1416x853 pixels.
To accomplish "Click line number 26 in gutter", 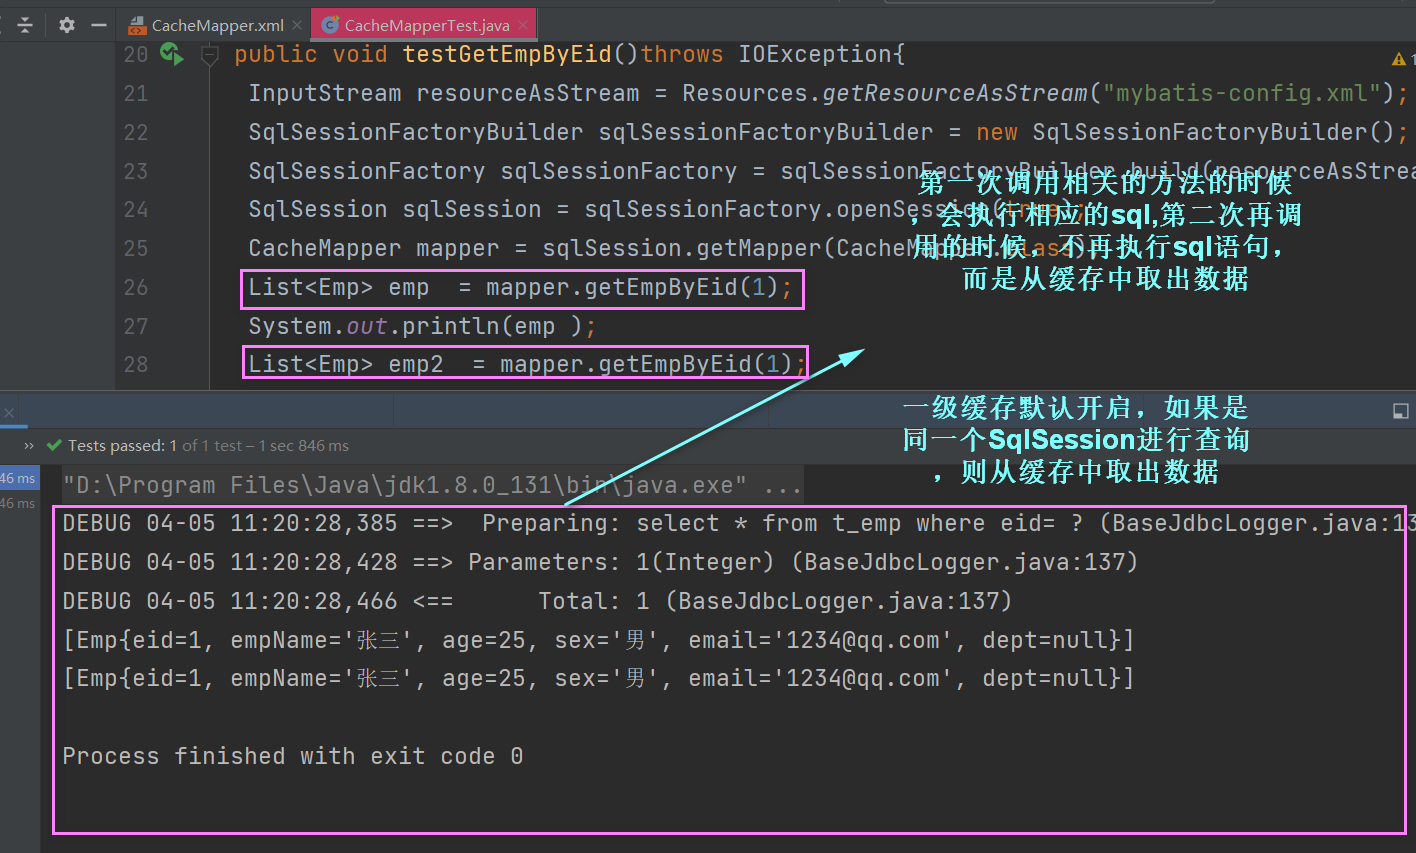I will click(136, 288).
